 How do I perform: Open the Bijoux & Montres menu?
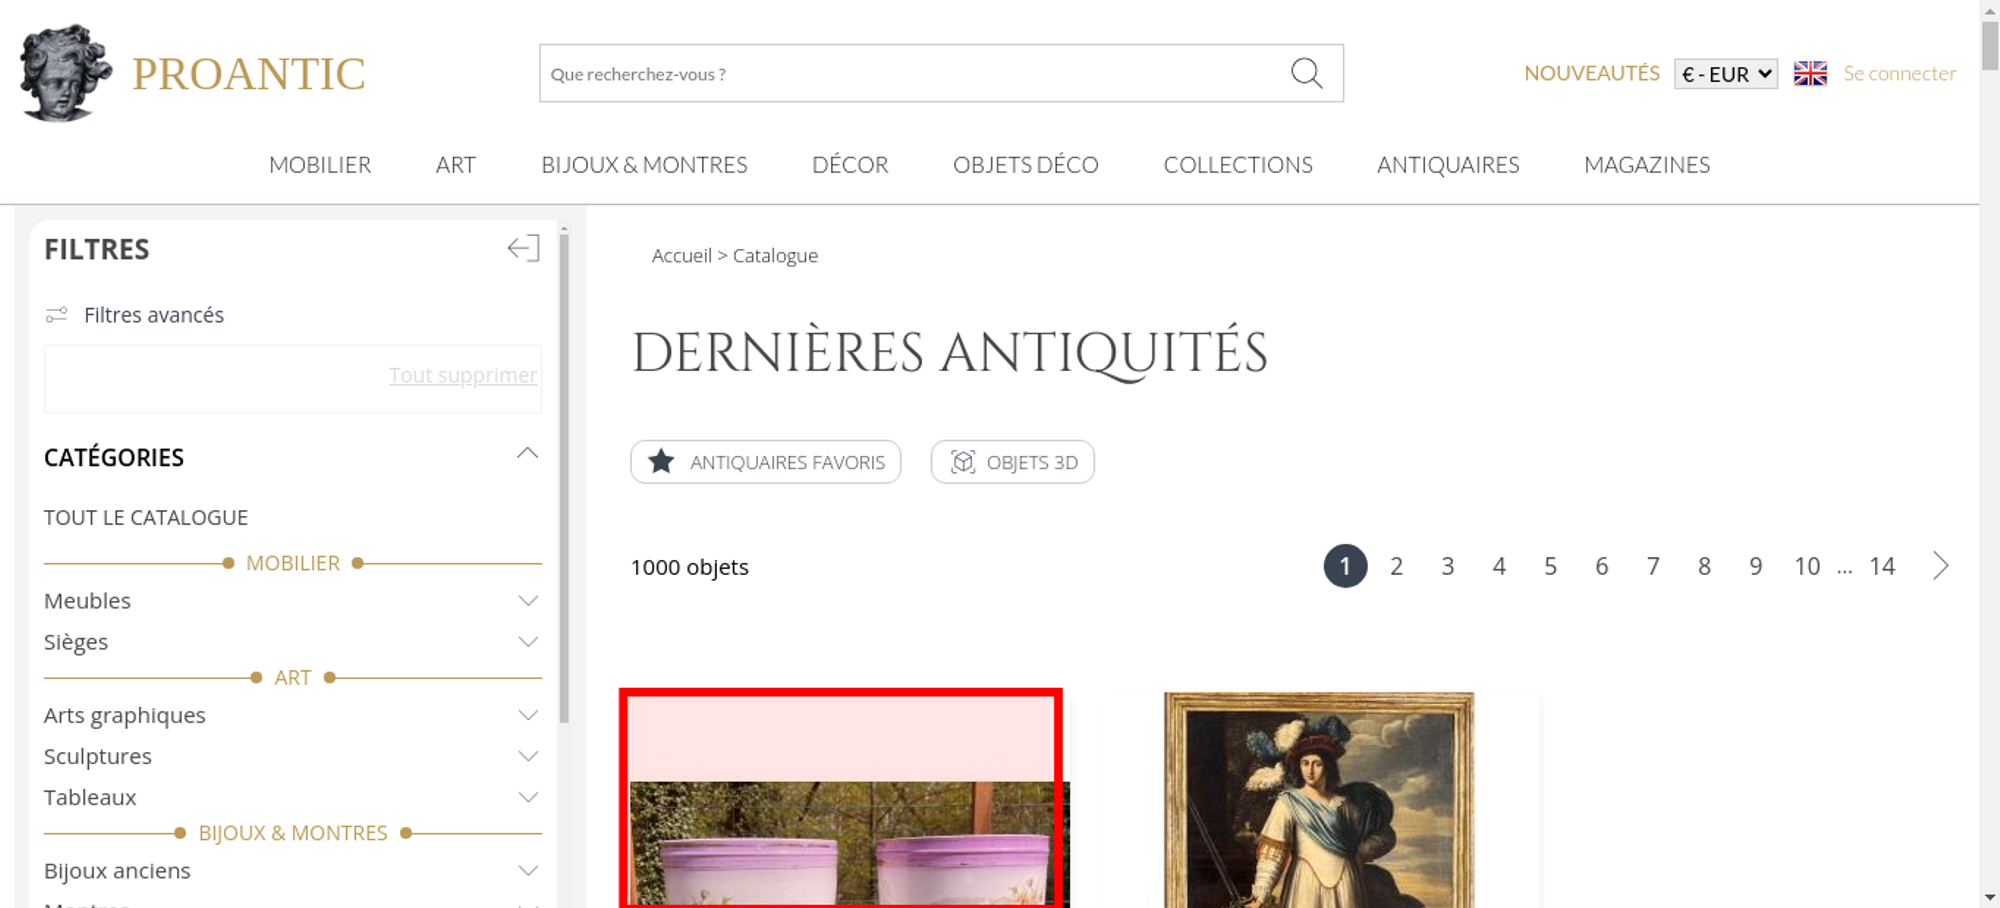point(644,165)
